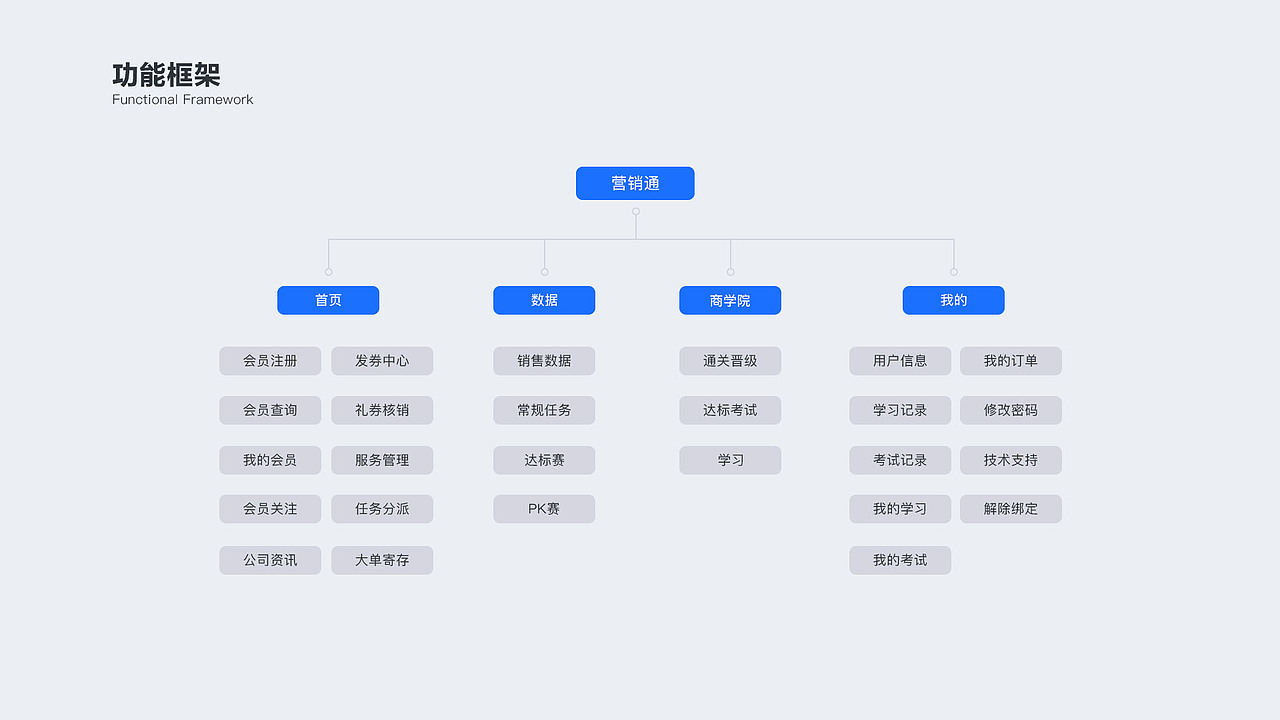
Task: Open the 销售数据 item
Action: (x=544, y=361)
